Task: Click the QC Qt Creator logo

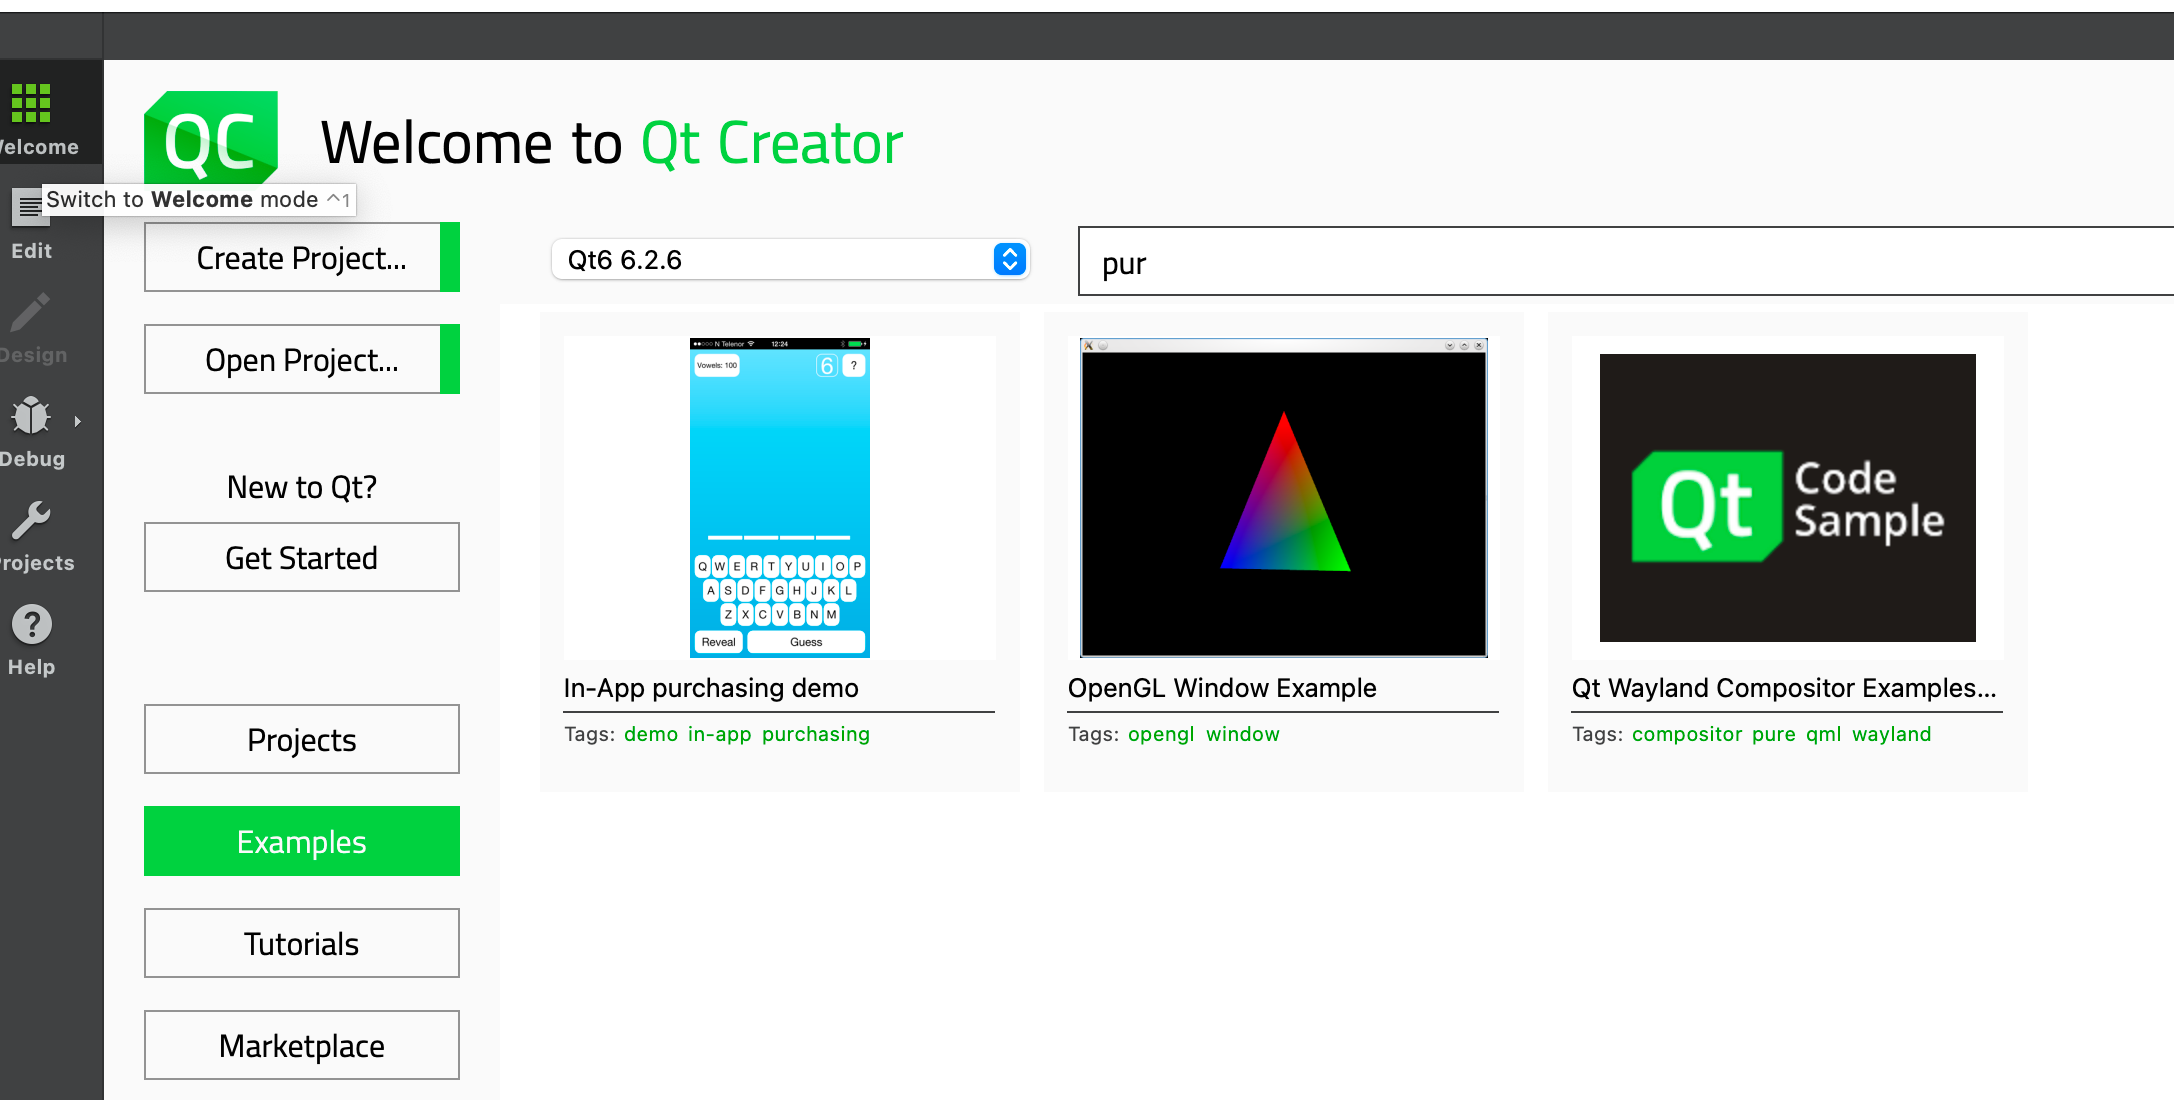Action: (x=211, y=139)
